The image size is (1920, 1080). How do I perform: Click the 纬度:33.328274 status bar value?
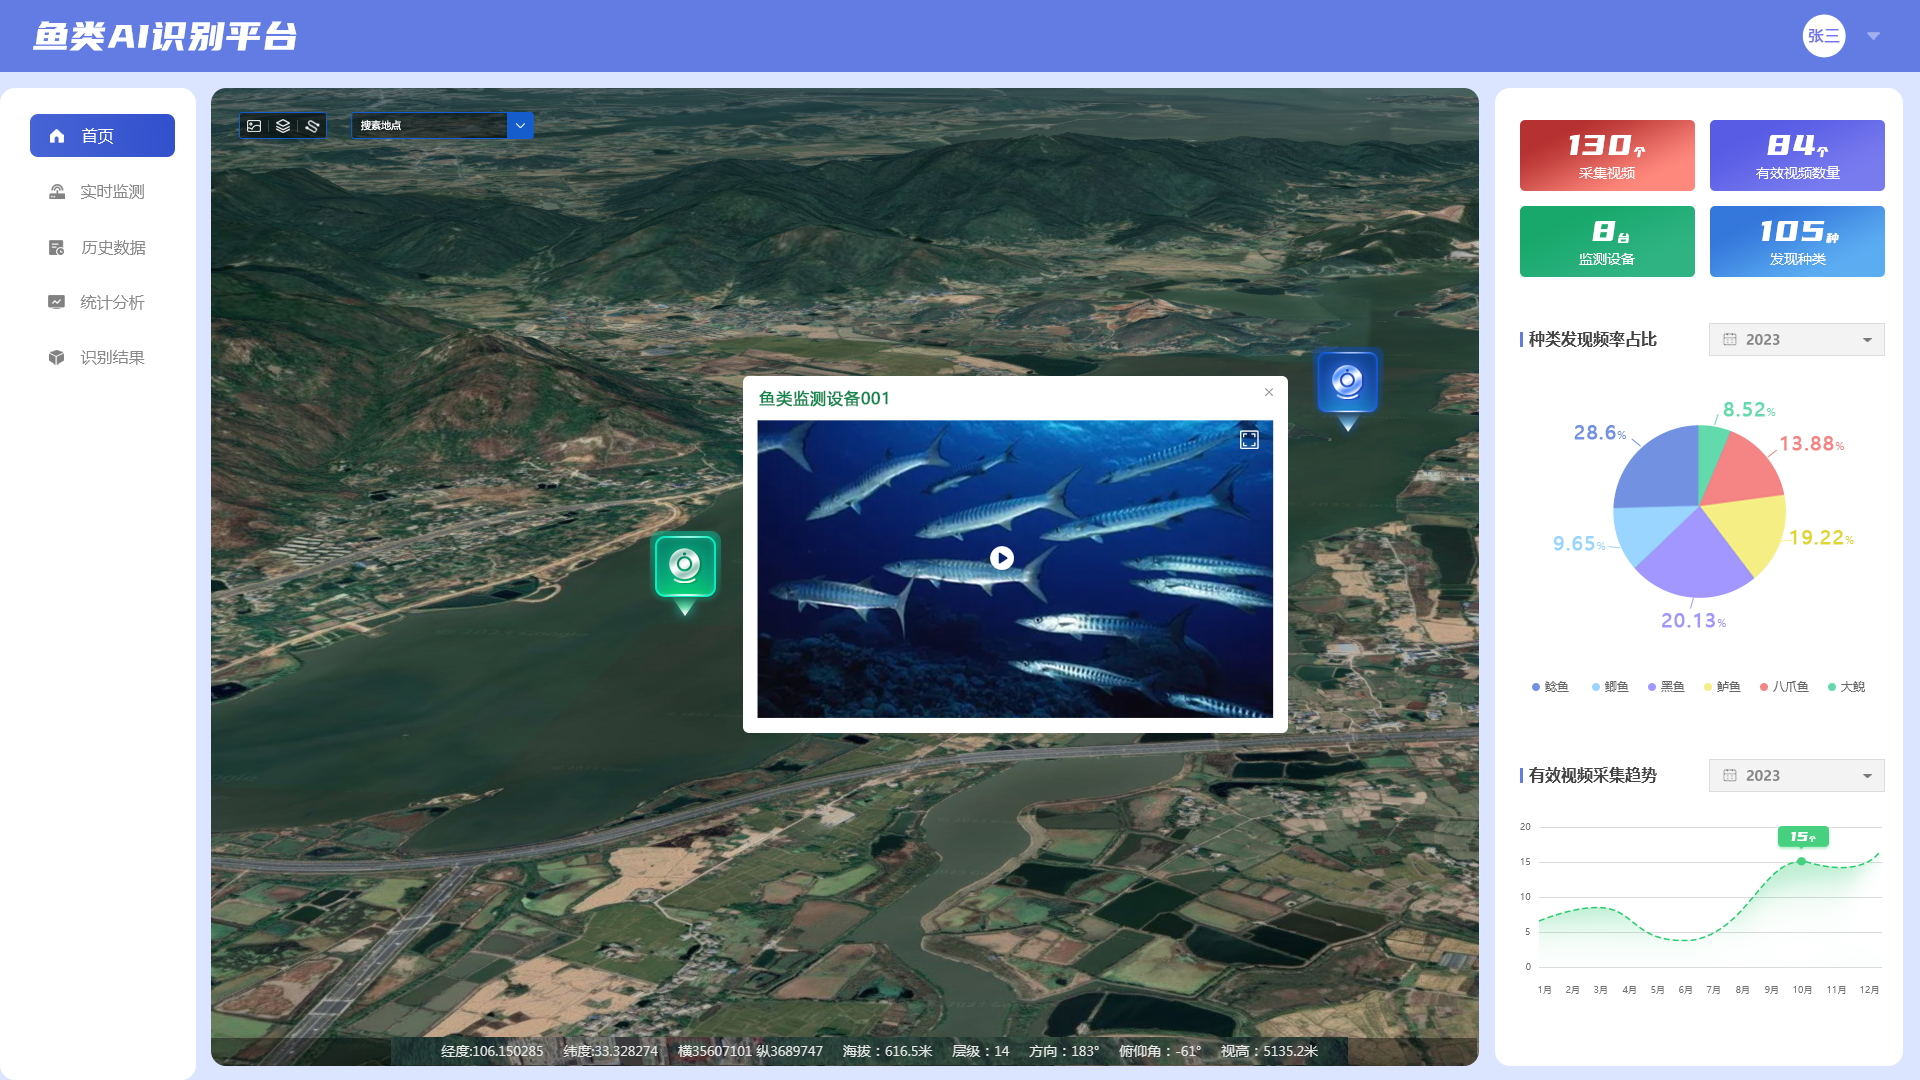610,1051
